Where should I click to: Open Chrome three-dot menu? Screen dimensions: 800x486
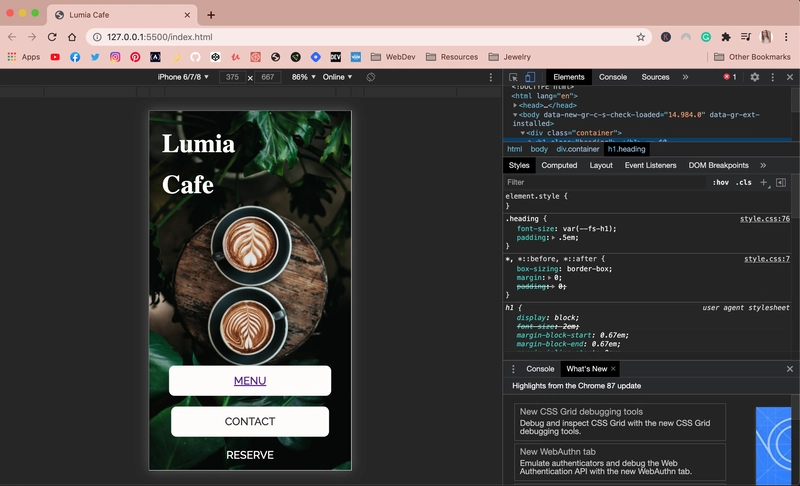(786, 37)
